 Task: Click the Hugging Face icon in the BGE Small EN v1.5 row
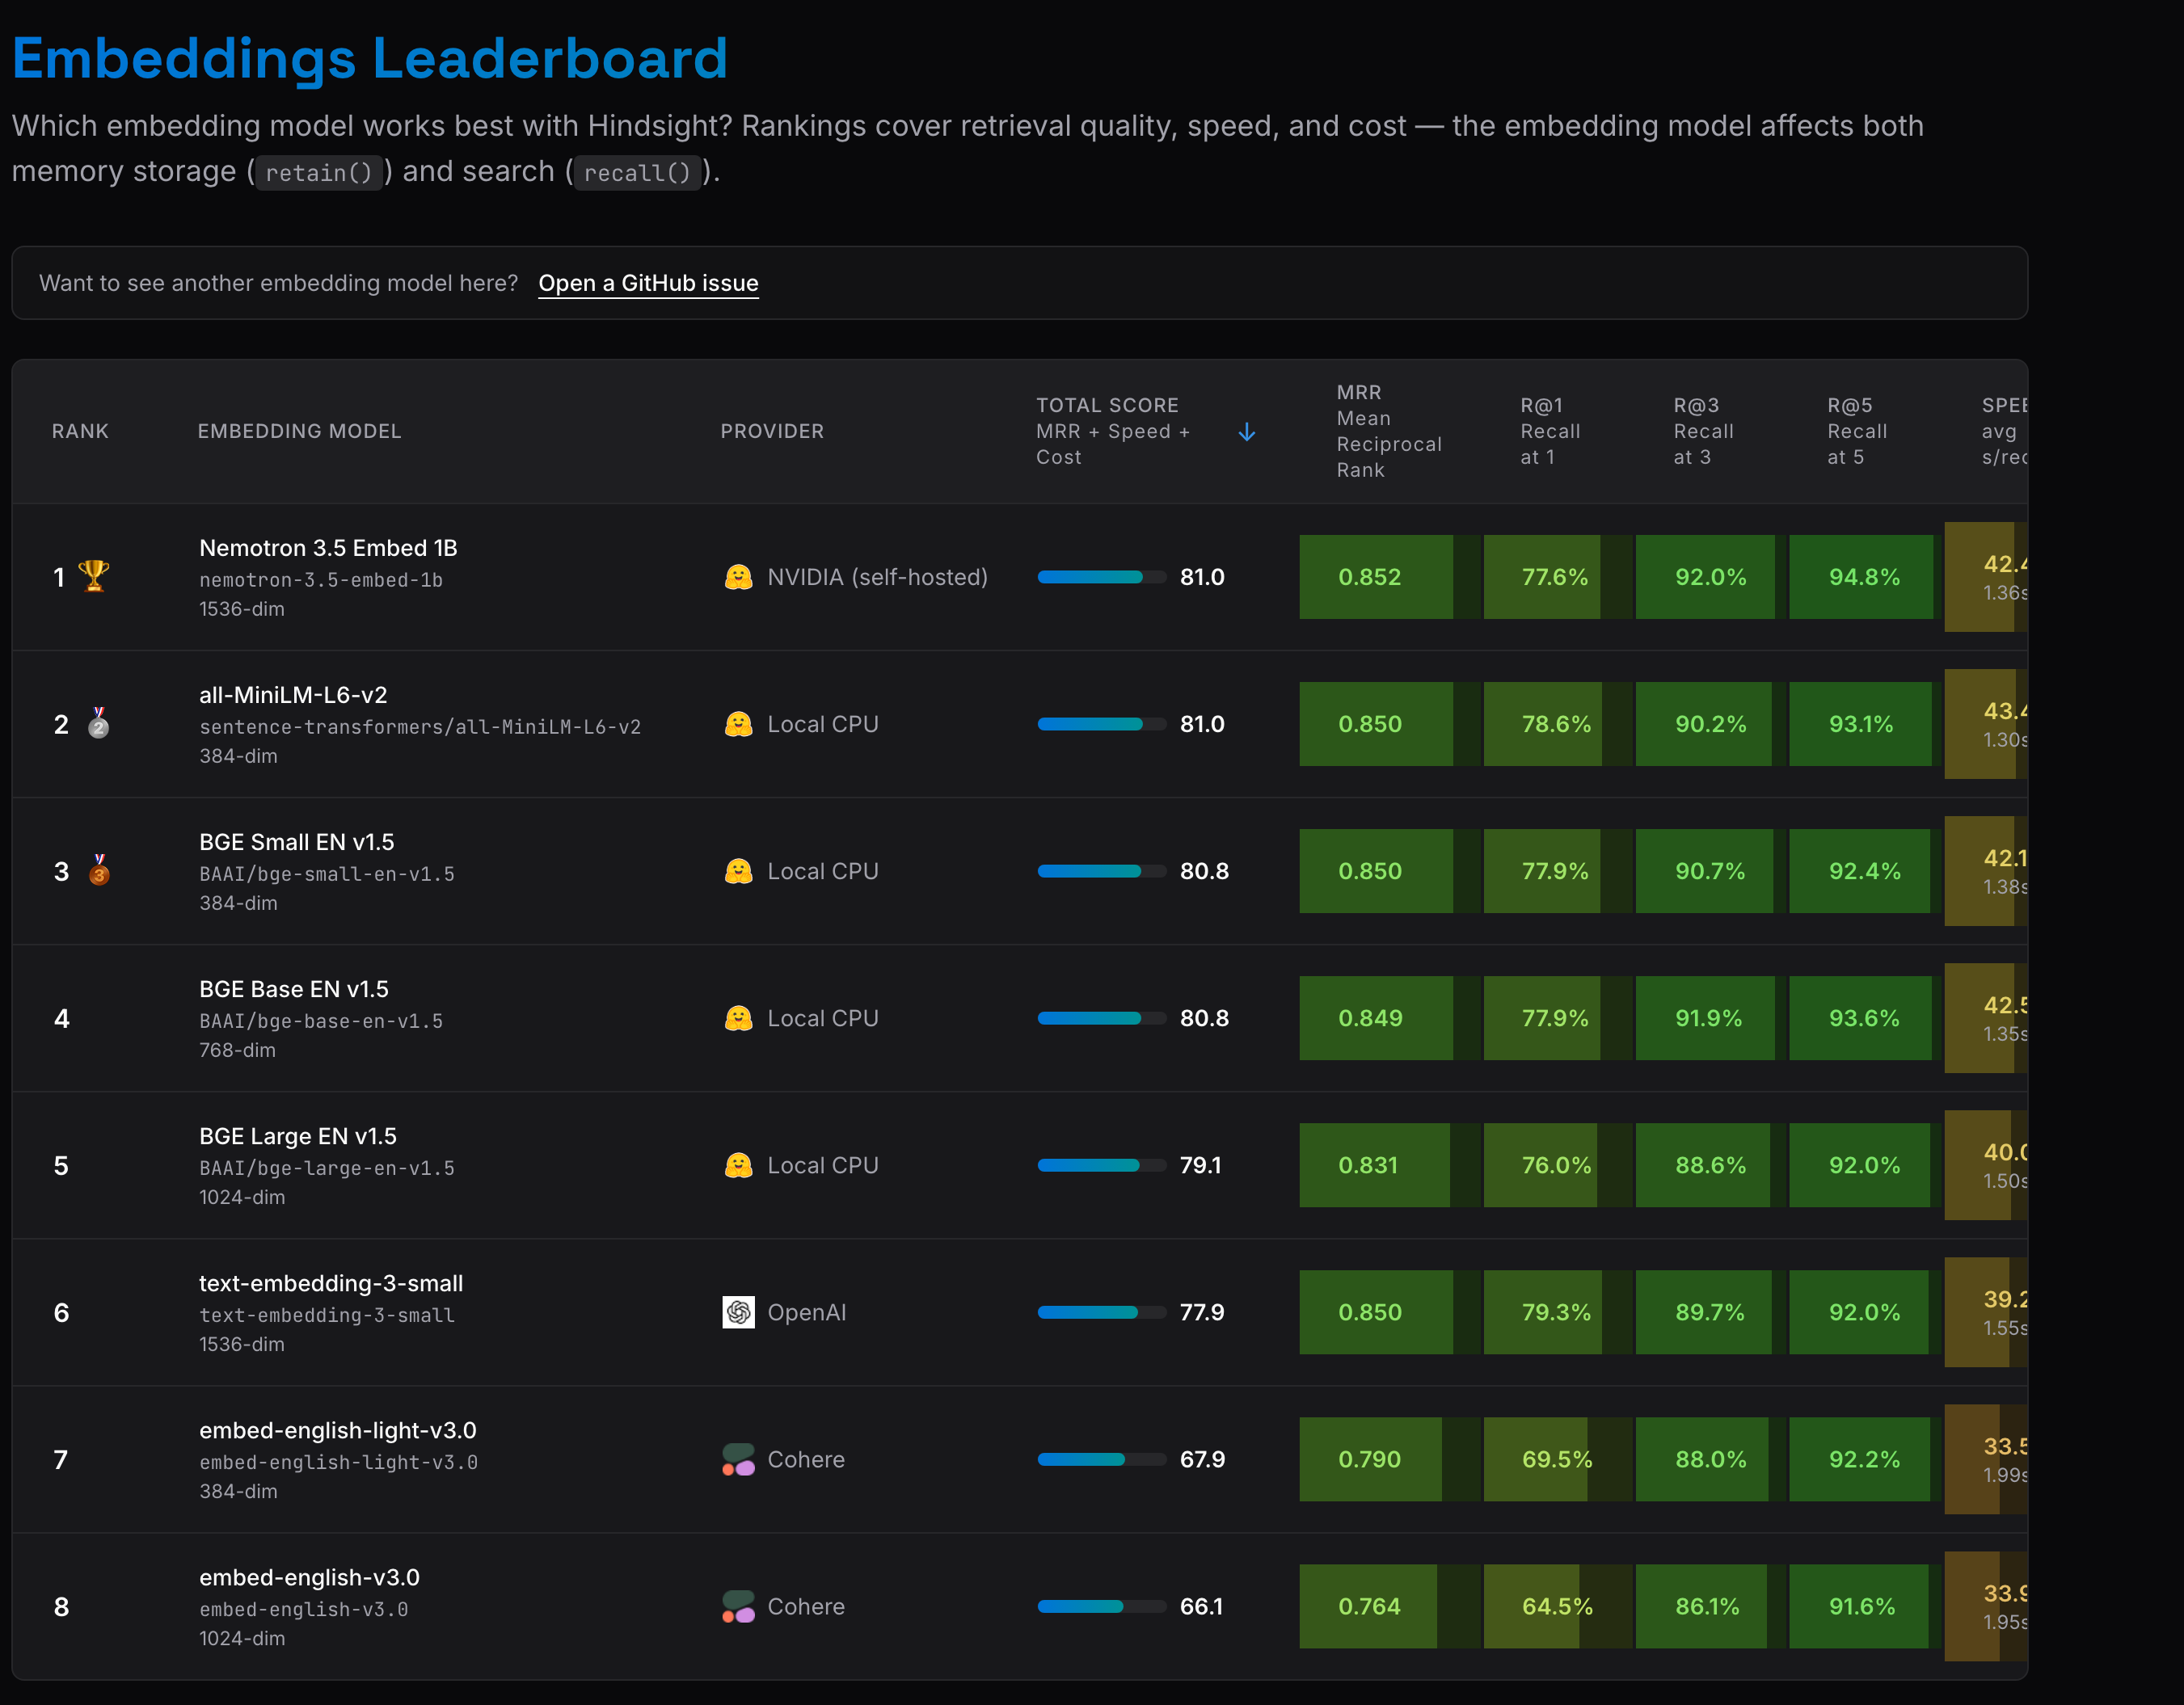(738, 871)
